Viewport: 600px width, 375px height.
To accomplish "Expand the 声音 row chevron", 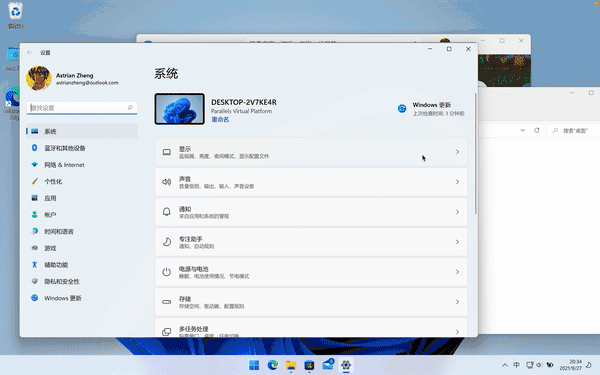I will coord(457,182).
